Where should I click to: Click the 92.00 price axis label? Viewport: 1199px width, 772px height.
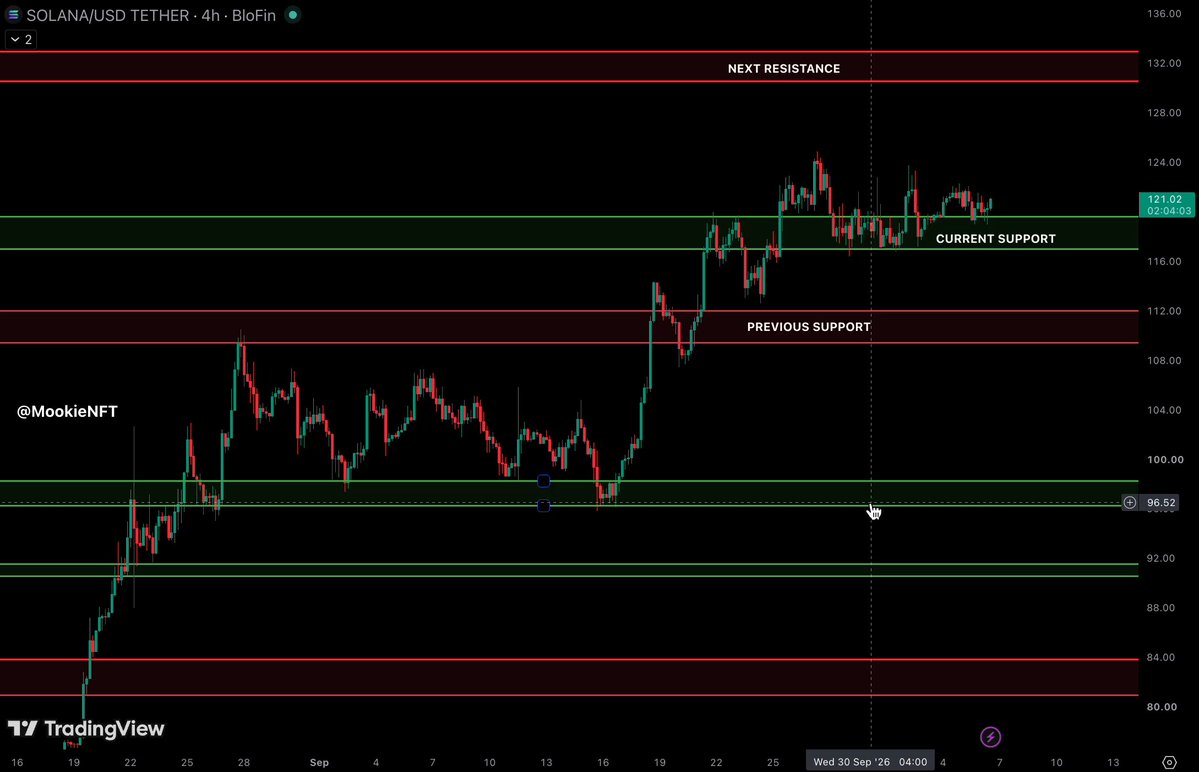pos(1162,559)
